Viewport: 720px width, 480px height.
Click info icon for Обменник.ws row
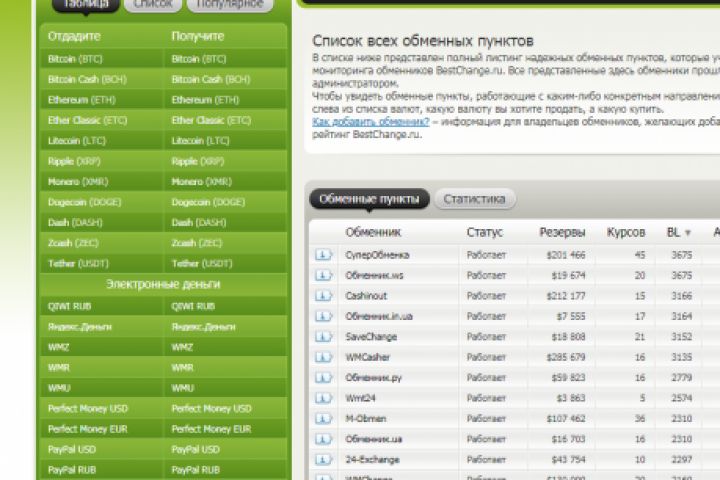tap(323, 275)
